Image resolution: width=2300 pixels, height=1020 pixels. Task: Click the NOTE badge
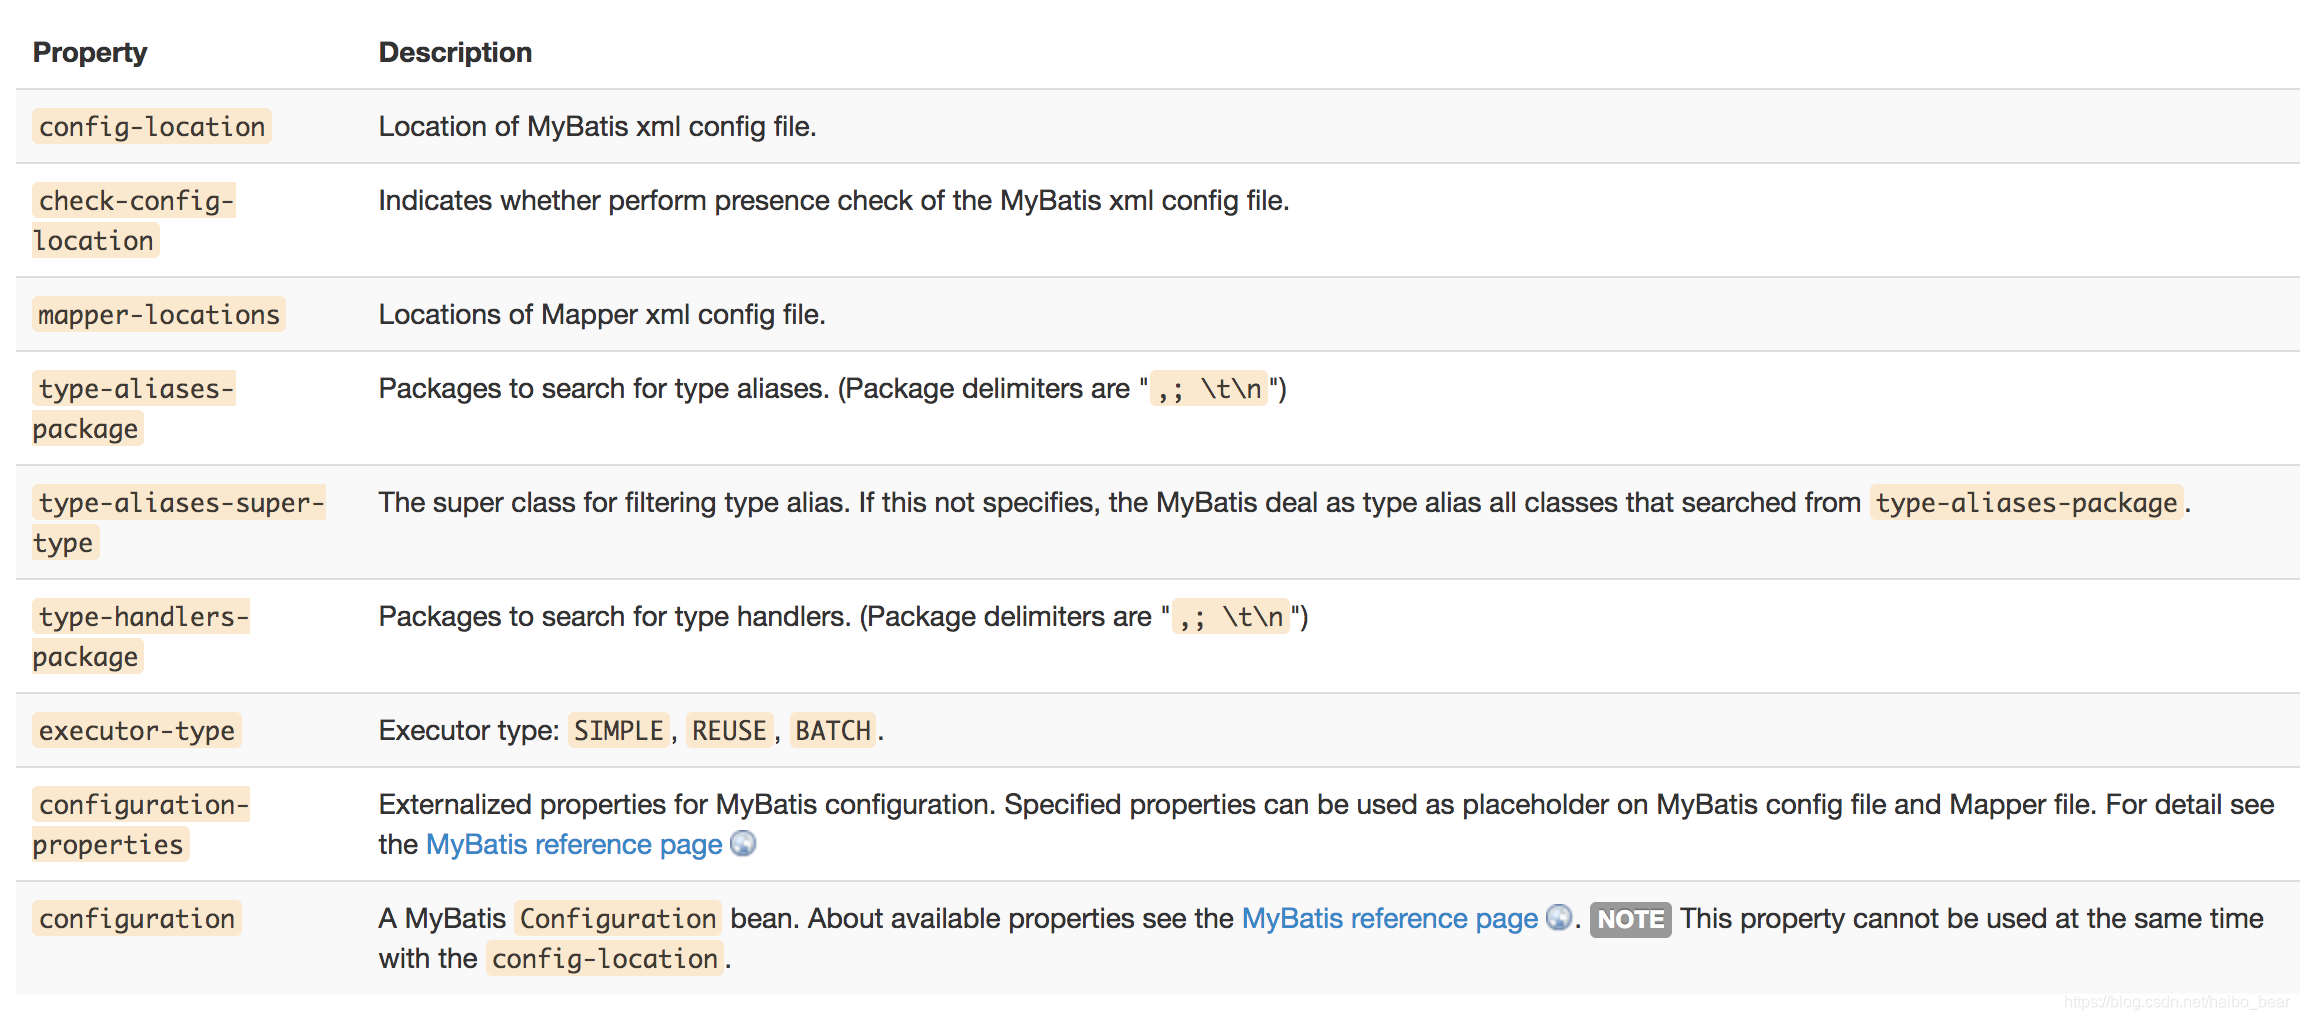1630,919
